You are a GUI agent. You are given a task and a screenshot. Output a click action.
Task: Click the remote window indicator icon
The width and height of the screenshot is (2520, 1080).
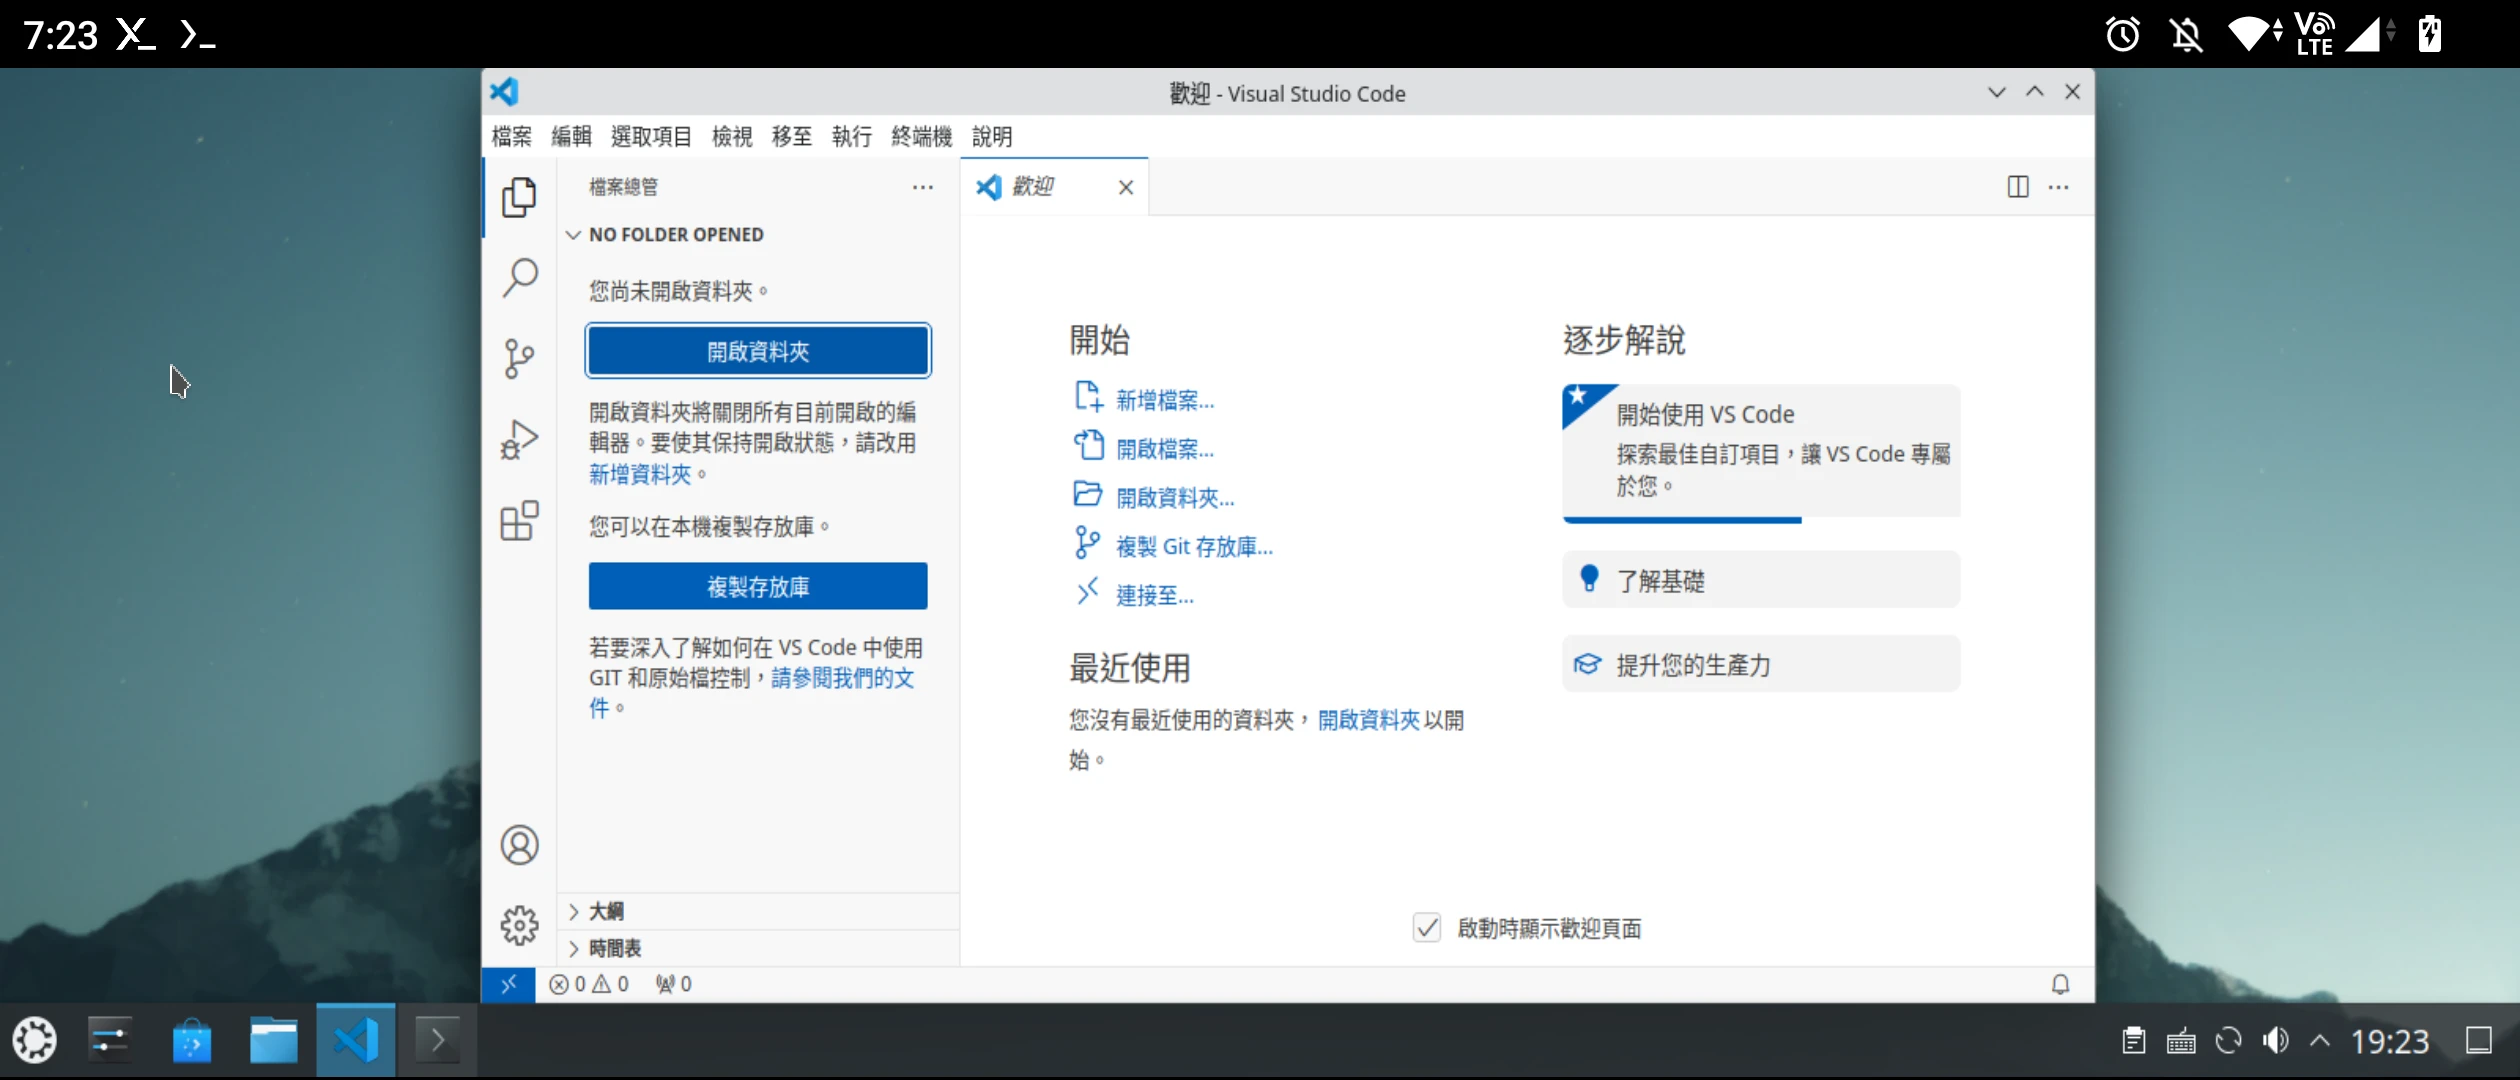[x=508, y=984]
